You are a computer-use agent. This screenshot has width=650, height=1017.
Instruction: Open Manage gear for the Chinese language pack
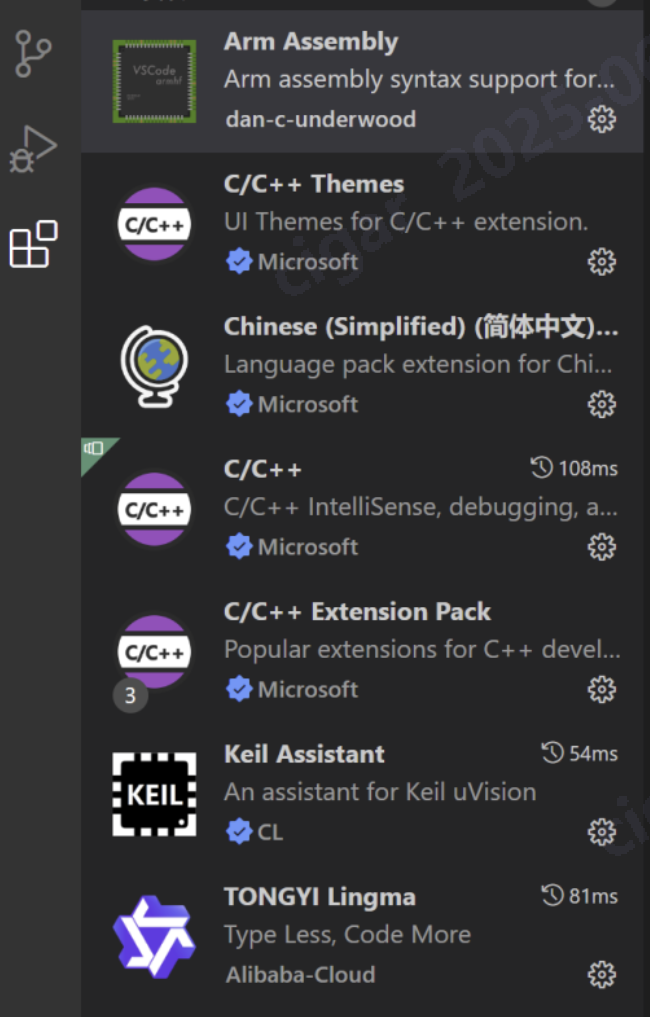(601, 405)
